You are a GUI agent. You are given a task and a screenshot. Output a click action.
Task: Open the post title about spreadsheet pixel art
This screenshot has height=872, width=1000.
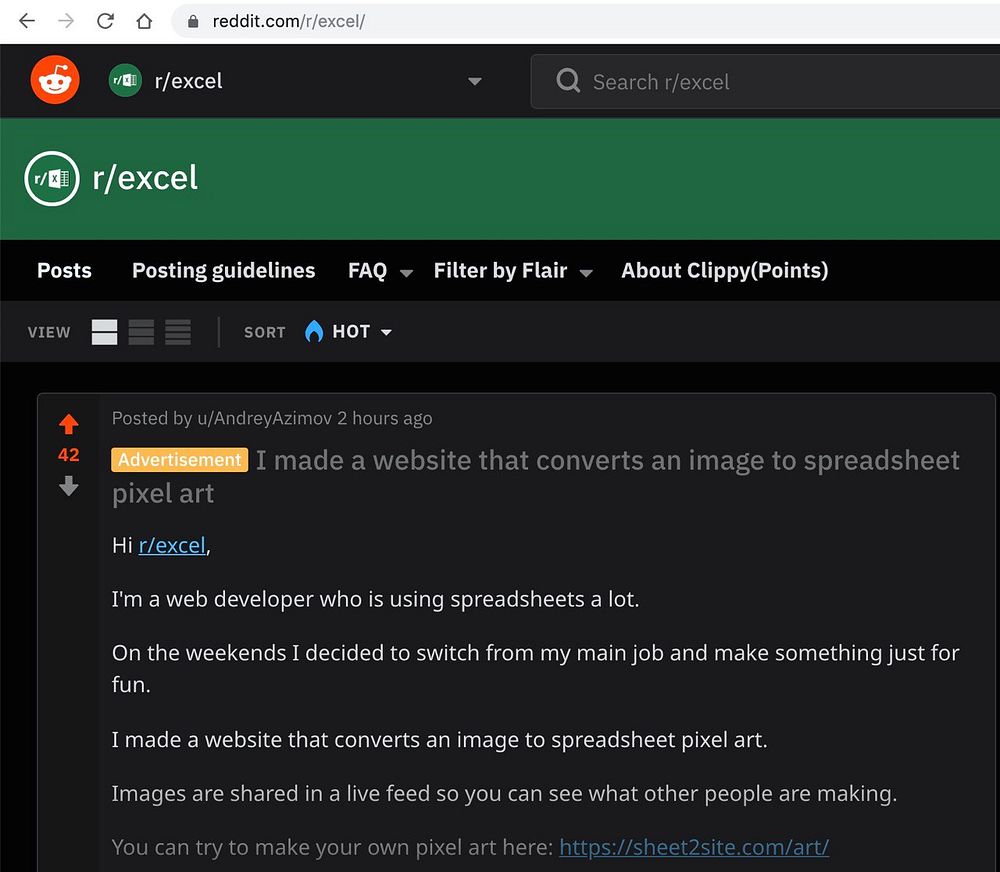click(x=536, y=477)
